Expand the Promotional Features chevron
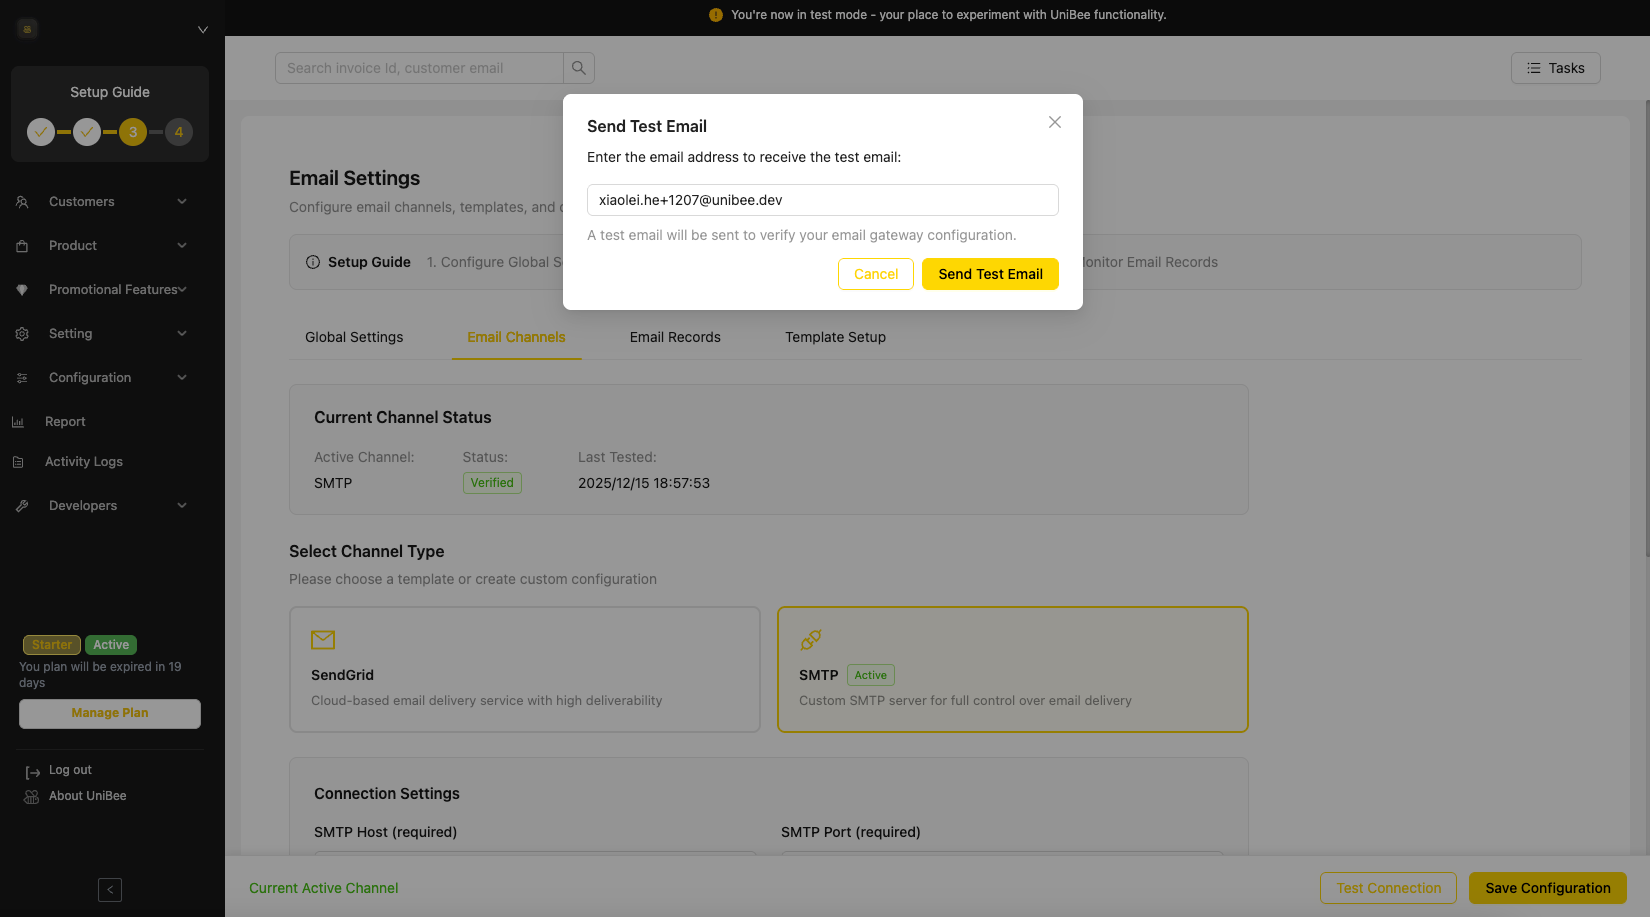This screenshot has height=917, width=1650. (182, 290)
